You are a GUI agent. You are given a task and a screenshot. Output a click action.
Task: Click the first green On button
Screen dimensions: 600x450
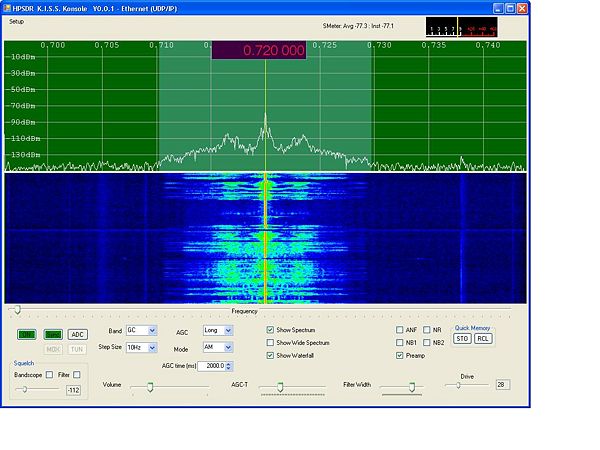[27, 334]
